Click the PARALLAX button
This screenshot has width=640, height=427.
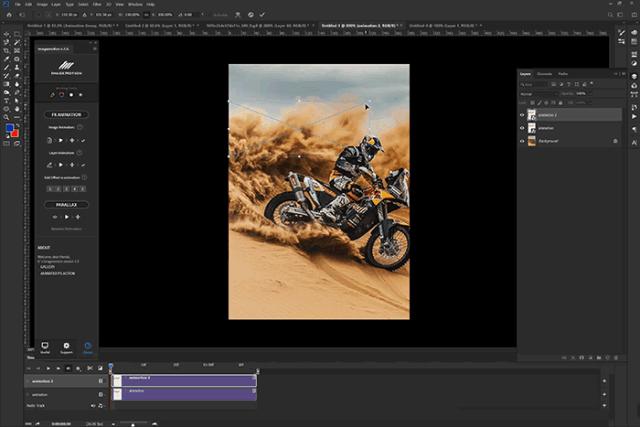click(66, 204)
